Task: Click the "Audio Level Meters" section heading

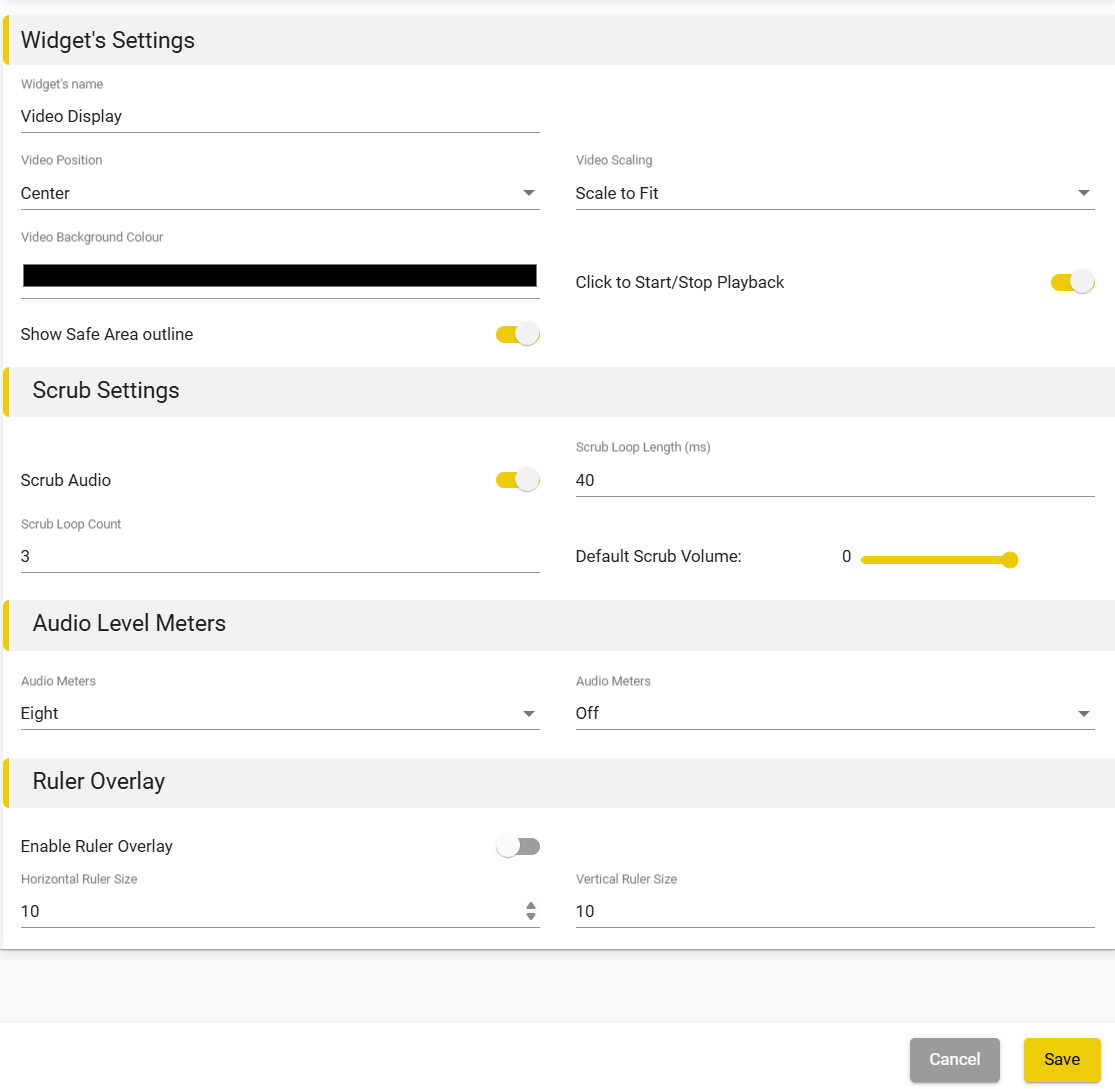Action: coord(129,623)
